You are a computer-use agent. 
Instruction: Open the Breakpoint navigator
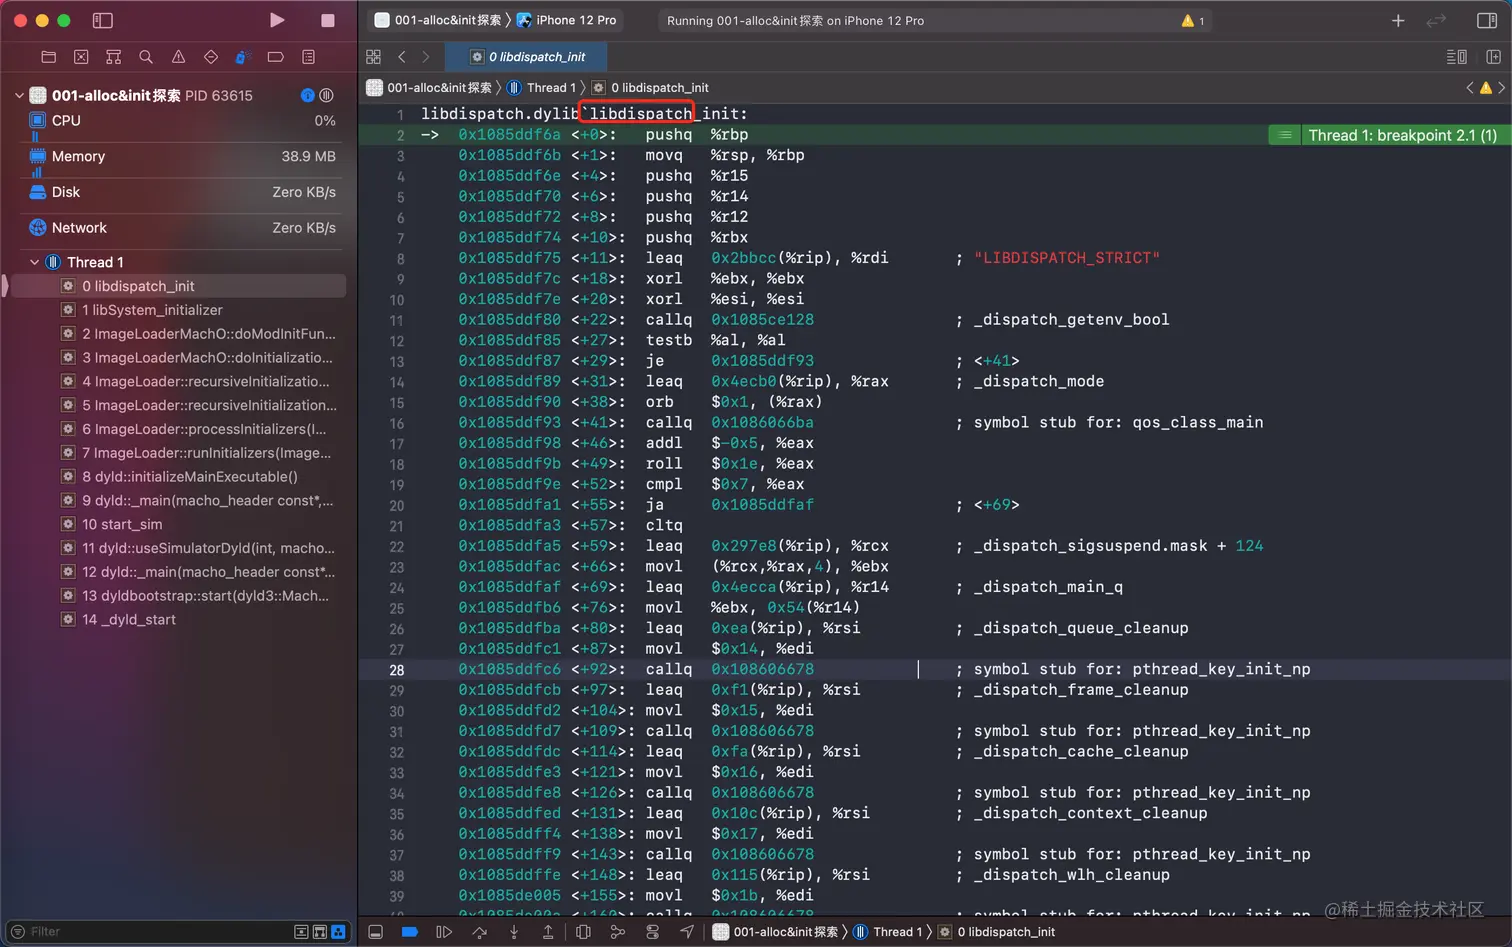[x=275, y=57]
